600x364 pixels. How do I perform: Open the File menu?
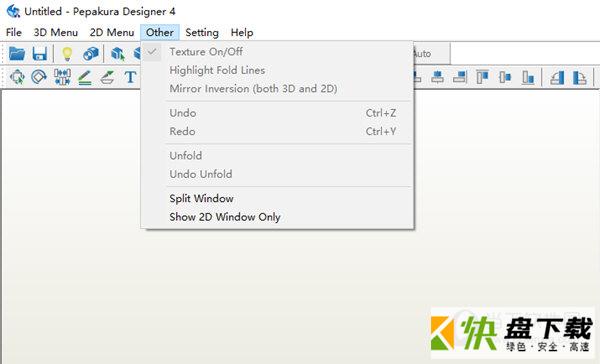coord(14,33)
